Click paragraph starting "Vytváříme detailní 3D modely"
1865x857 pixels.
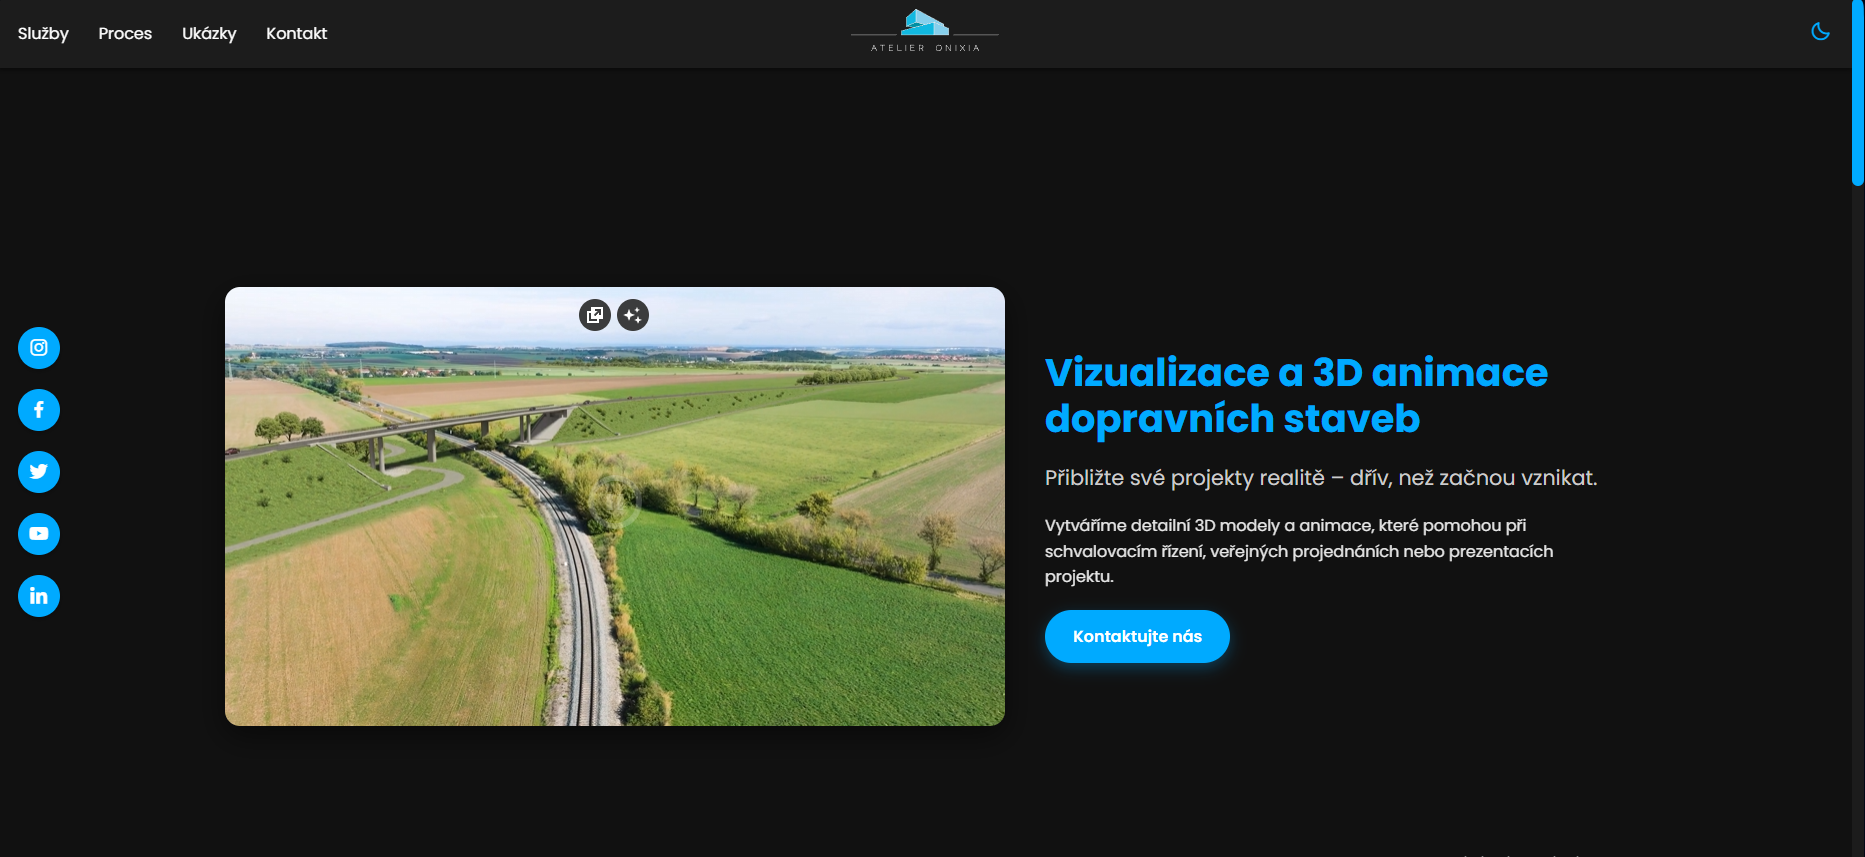pyautogui.click(x=1299, y=551)
